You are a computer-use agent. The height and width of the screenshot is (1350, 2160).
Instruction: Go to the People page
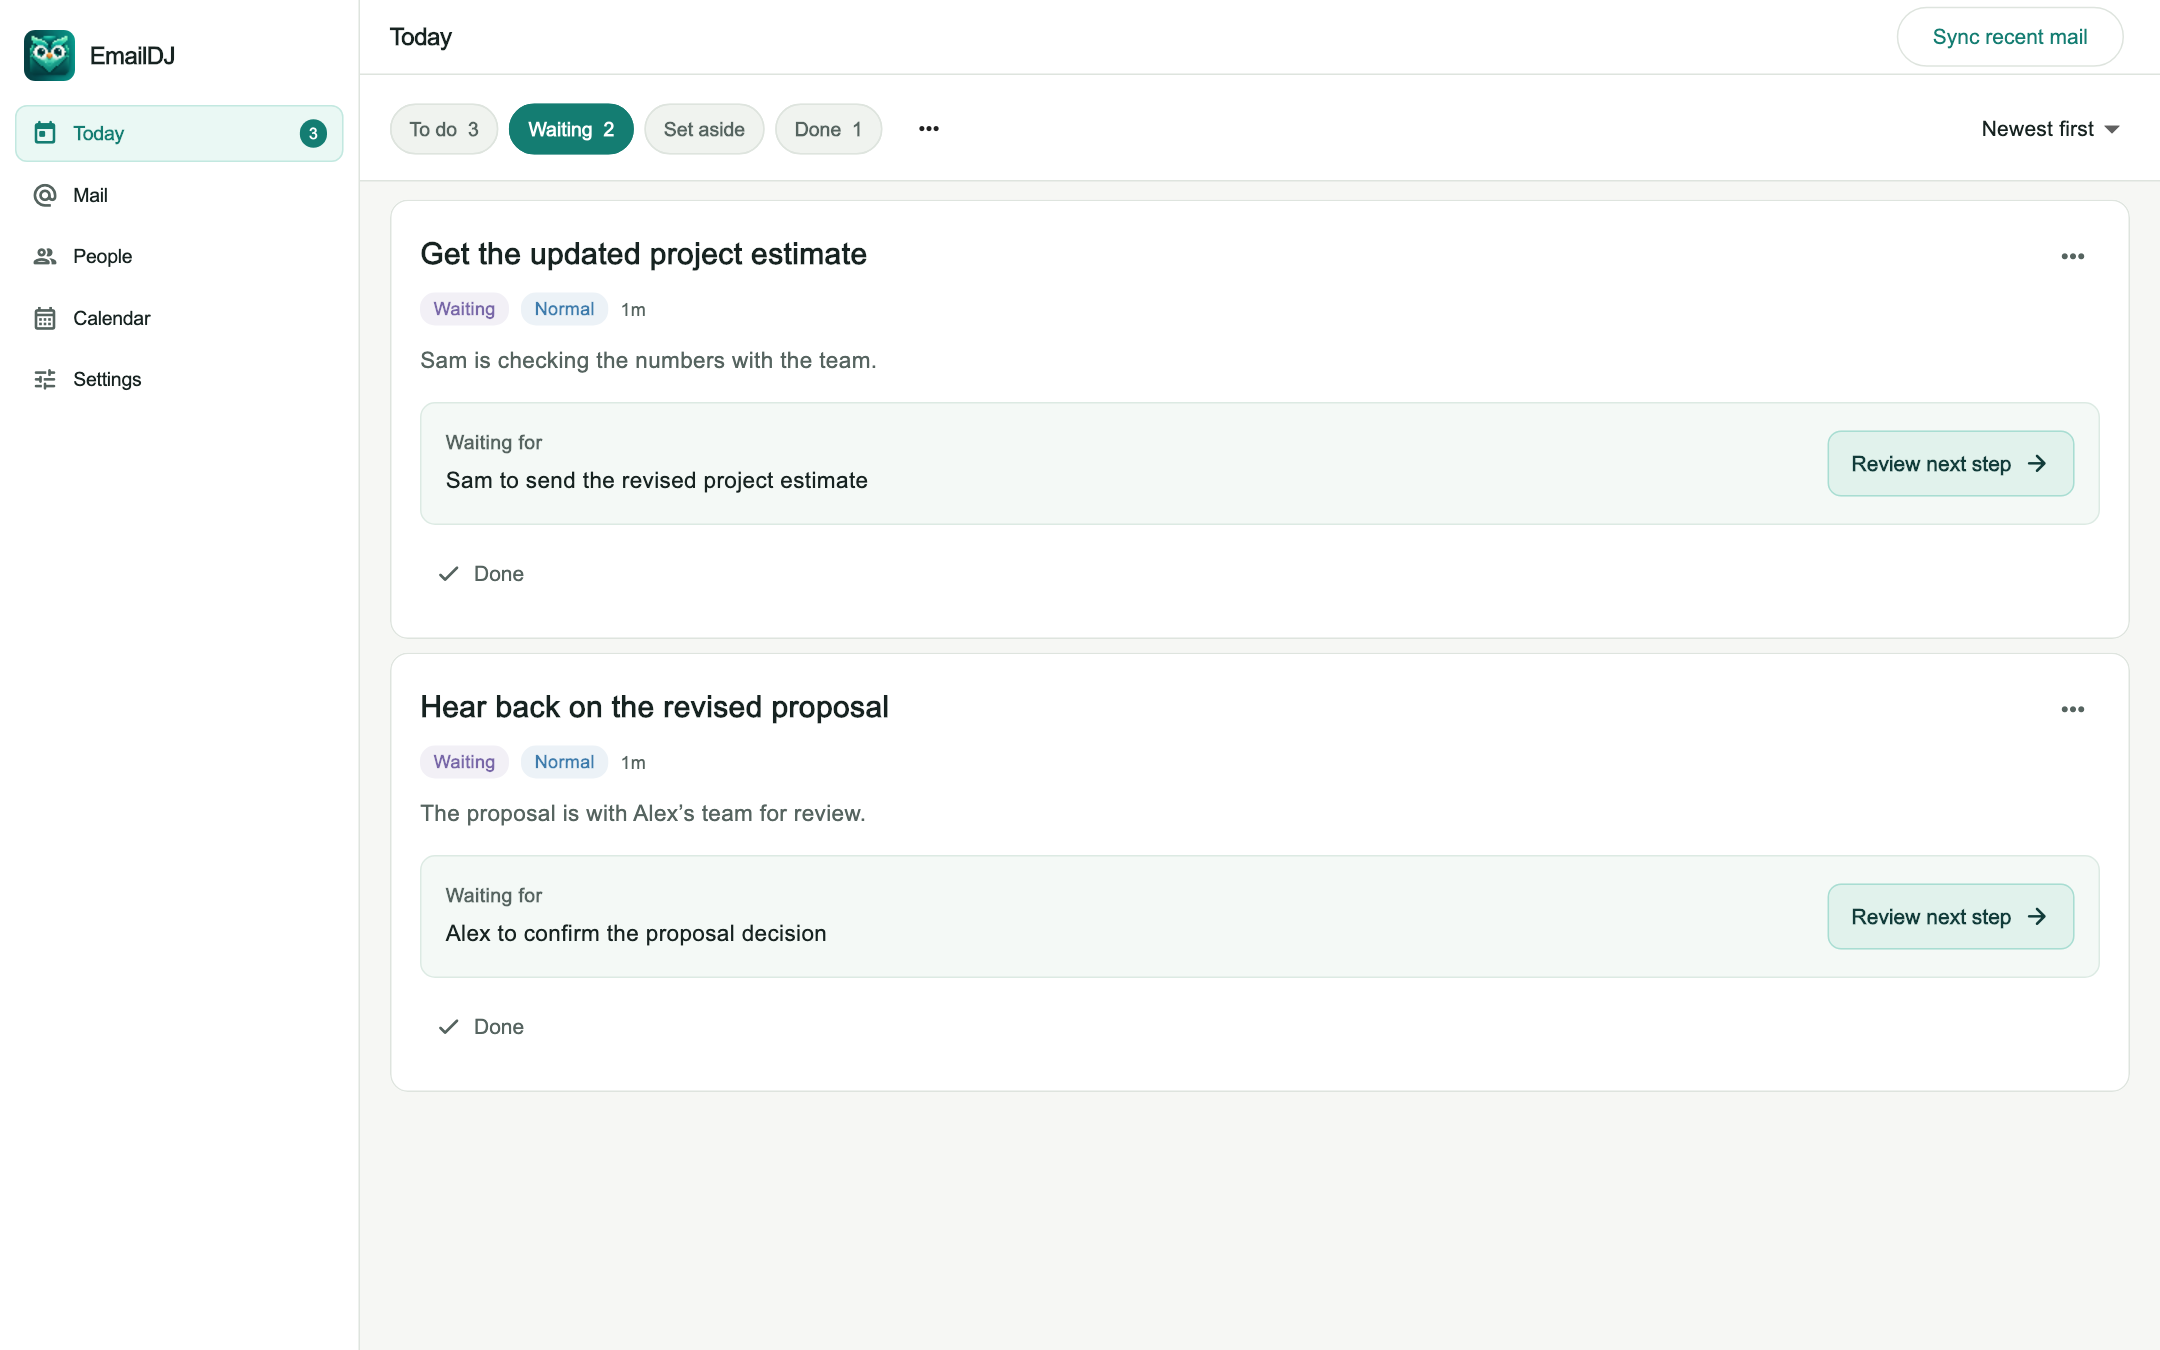coord(179,256)
